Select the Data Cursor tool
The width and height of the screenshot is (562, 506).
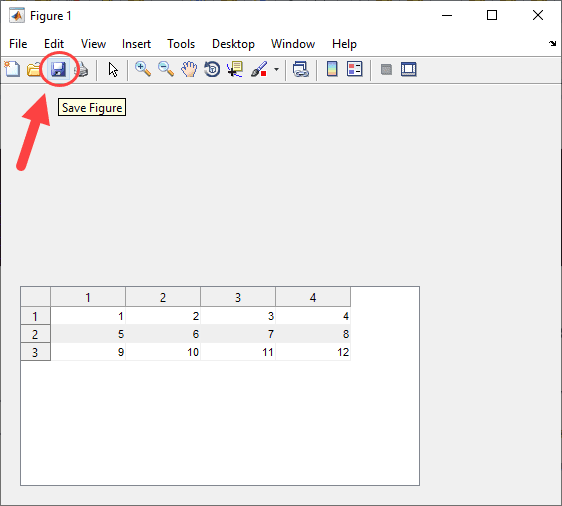235,69
